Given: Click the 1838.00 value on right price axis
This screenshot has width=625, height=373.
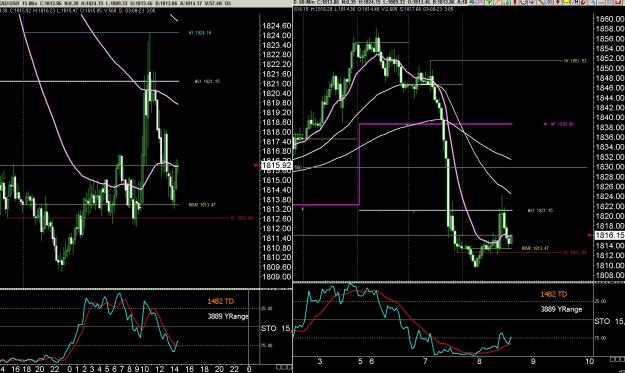Looking at the screenshot, I should pyautogui.click(x=609, y=127).
